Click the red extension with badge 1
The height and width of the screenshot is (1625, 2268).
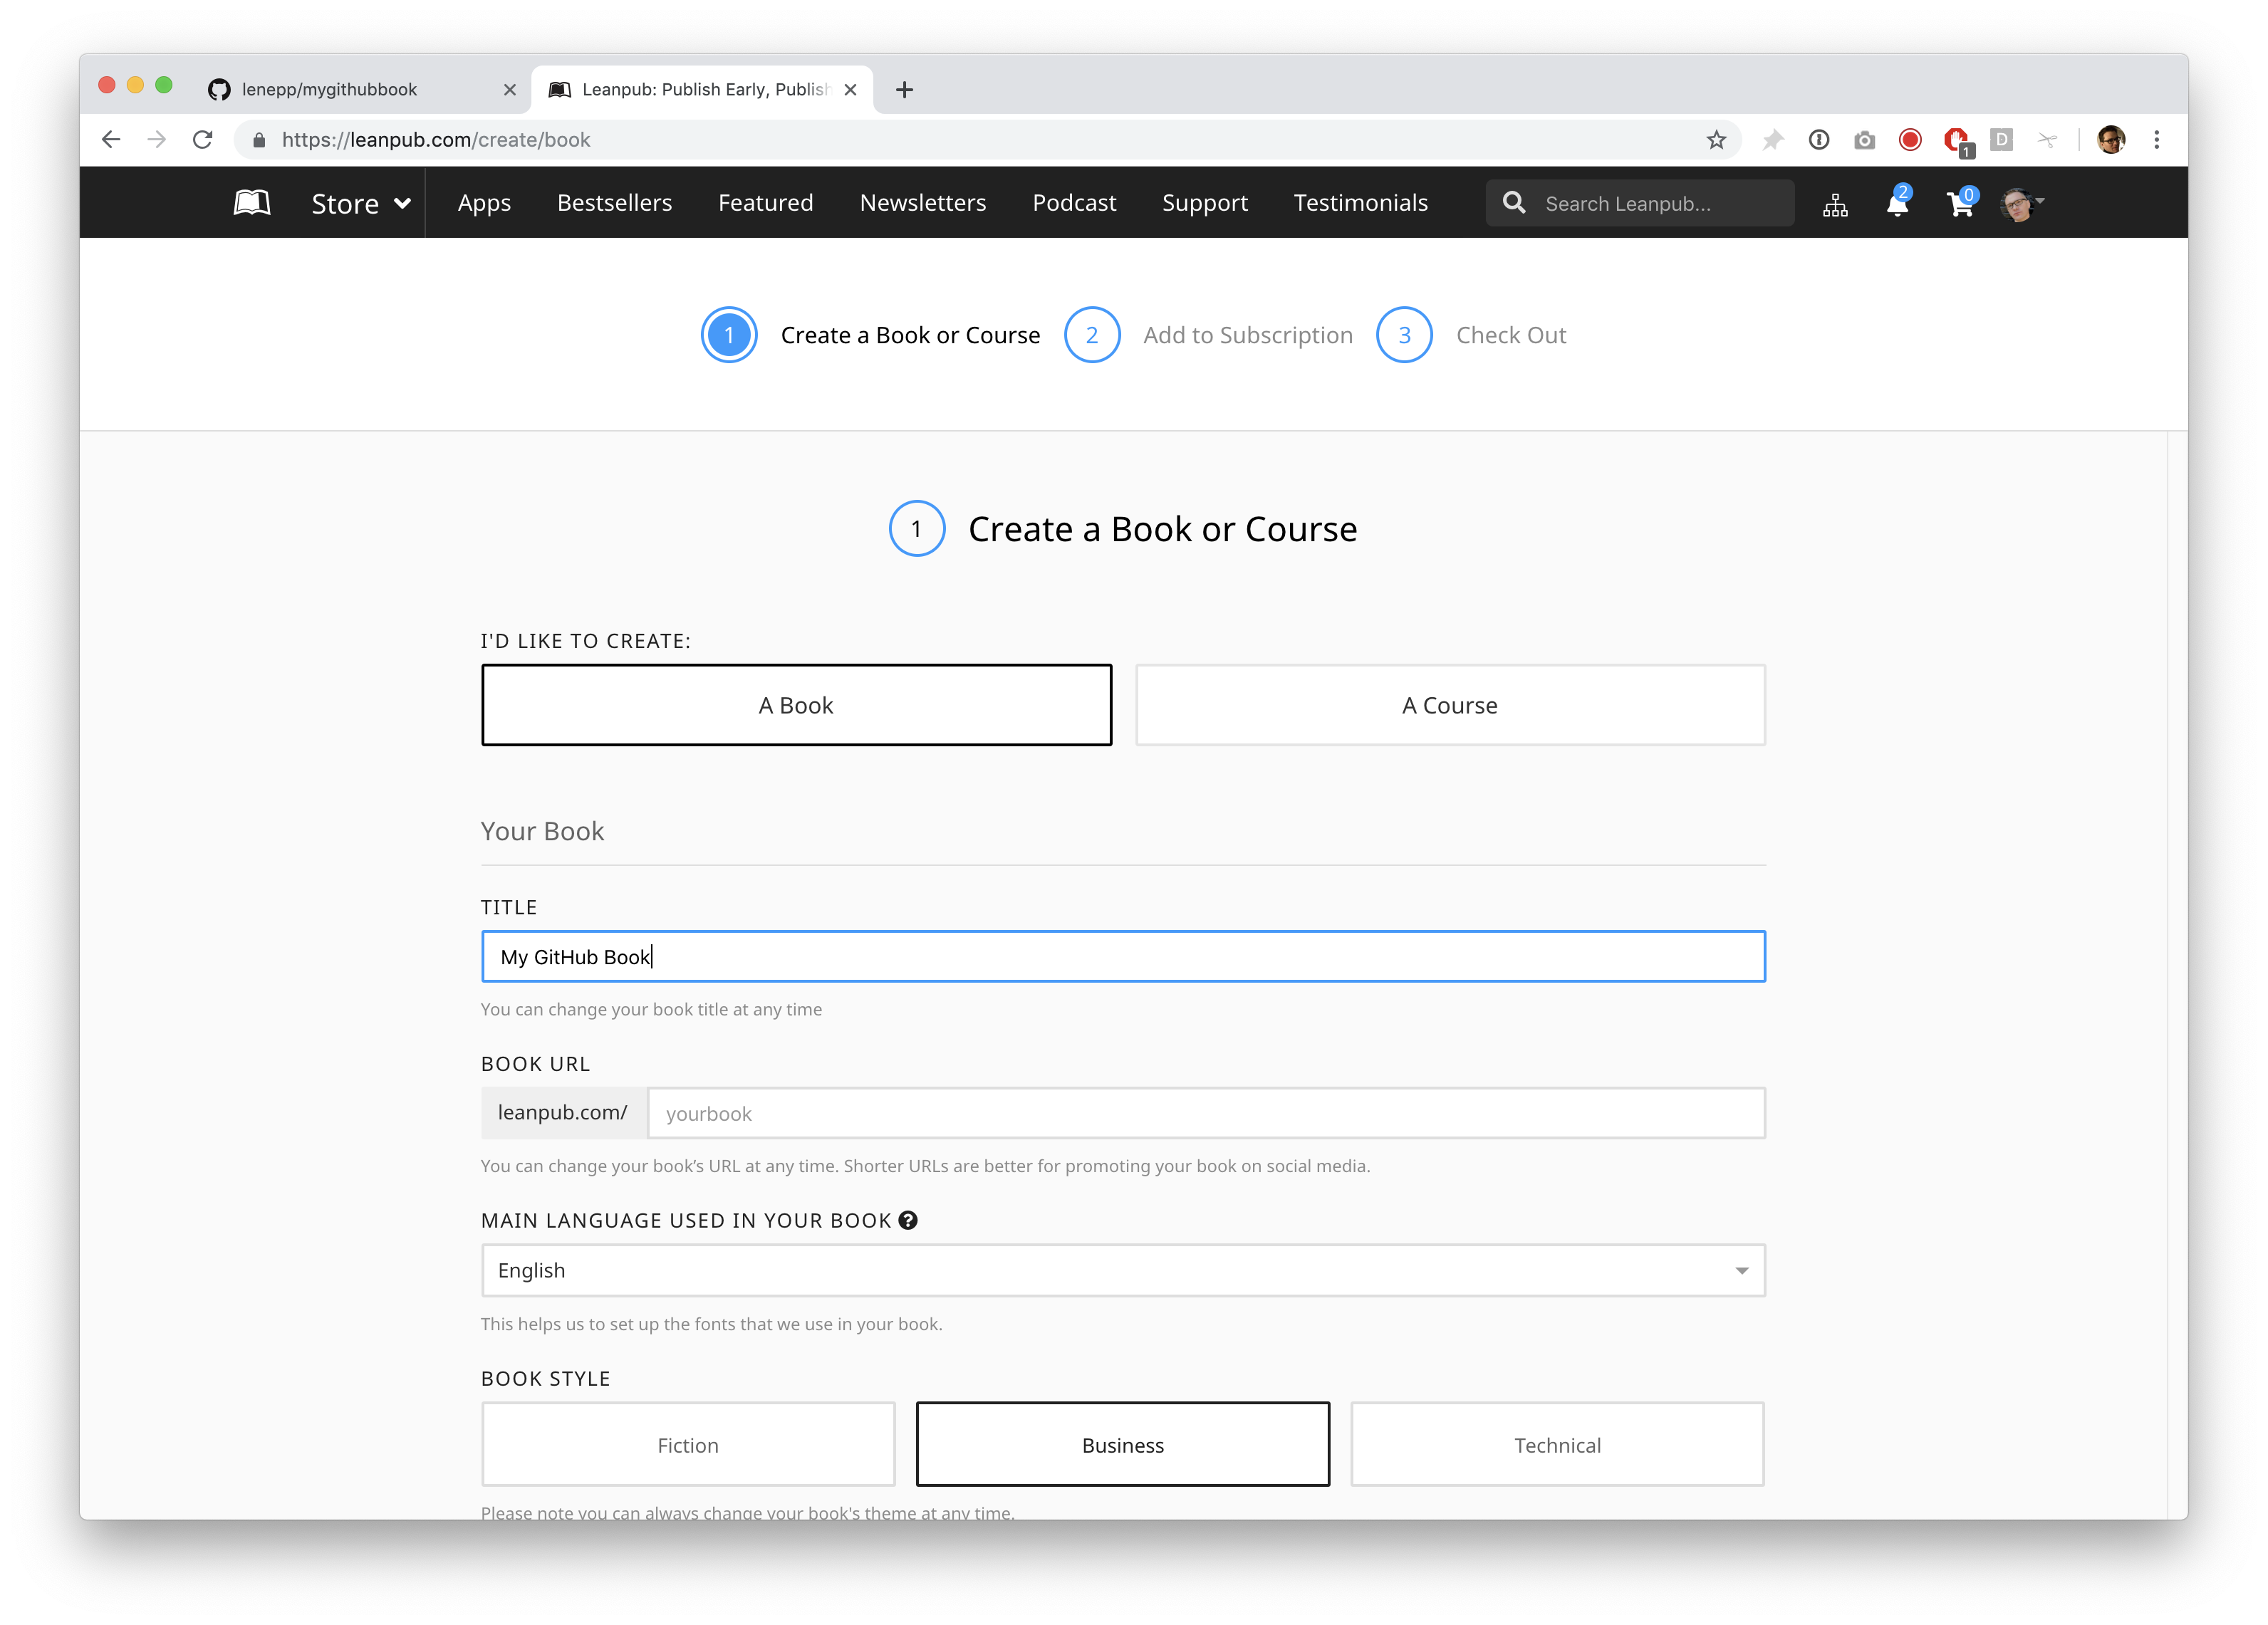pyautogui.click(x=1957, y=141)
